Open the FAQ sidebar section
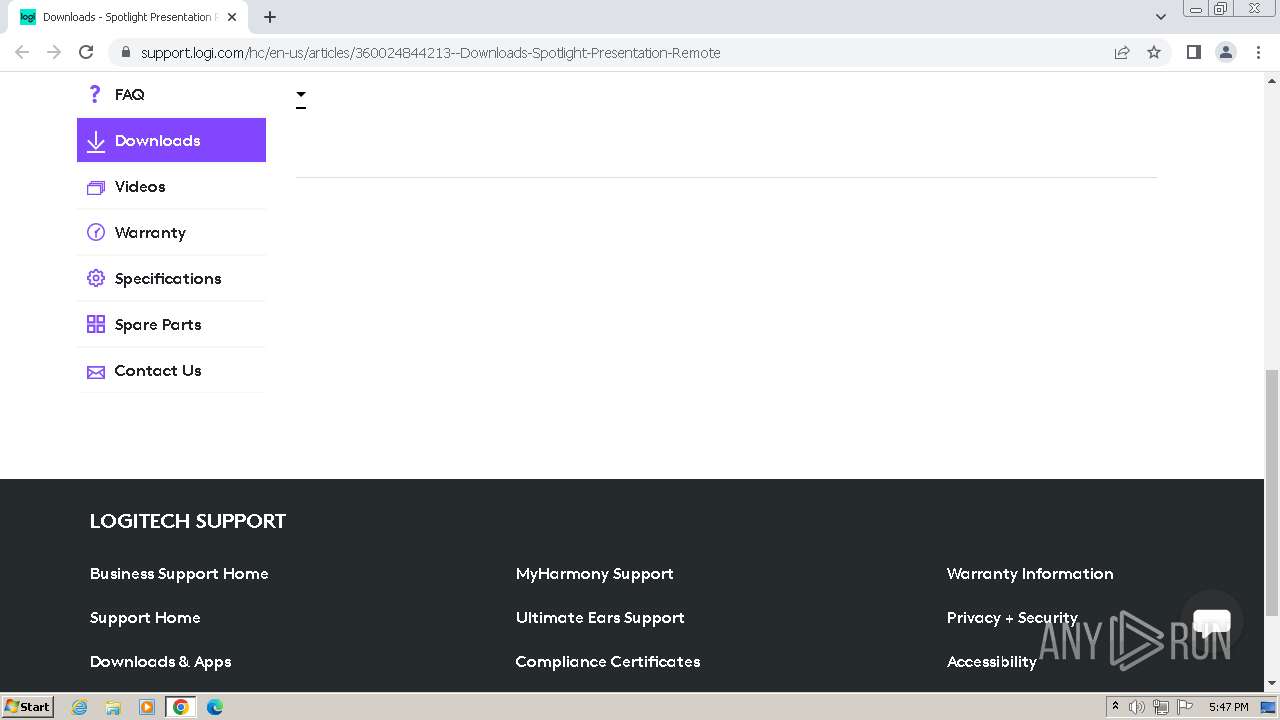1280x720 pixels. tap(171, 95)
